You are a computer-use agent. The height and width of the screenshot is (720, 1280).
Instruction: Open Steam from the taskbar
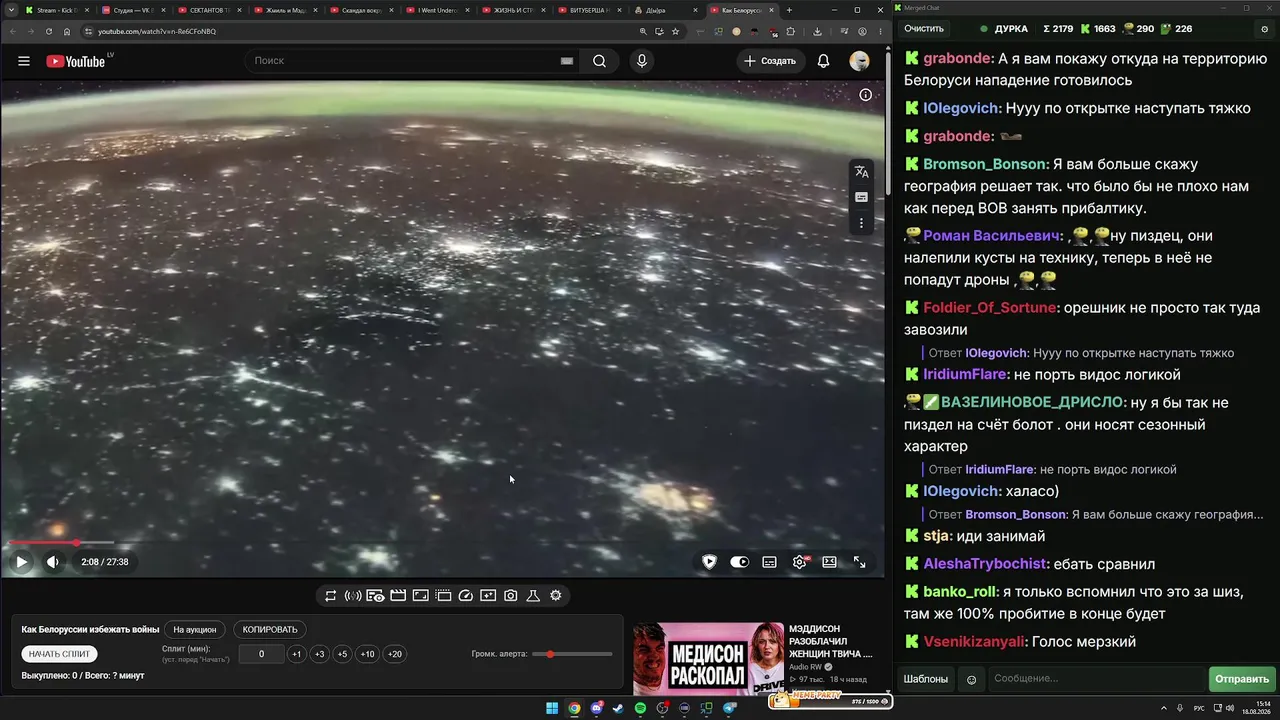coord(618,709)
